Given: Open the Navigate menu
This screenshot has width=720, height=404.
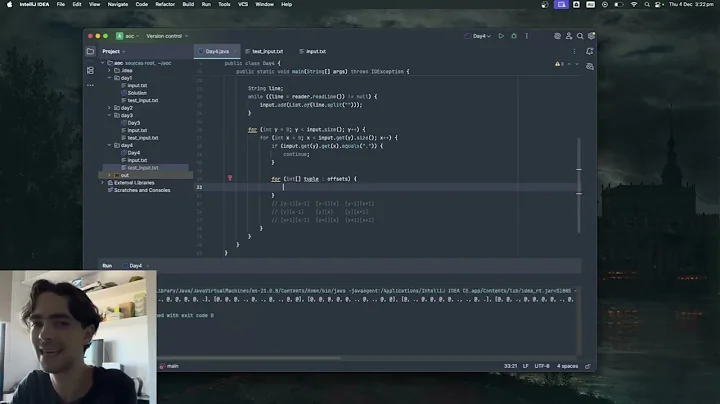Looking at the screenshot, I should click(x=118, y=4).
